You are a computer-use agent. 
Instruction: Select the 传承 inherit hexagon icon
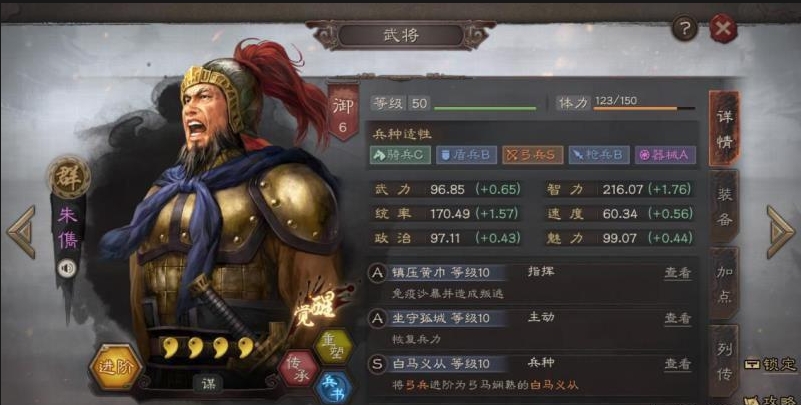[x=299, y=368]
